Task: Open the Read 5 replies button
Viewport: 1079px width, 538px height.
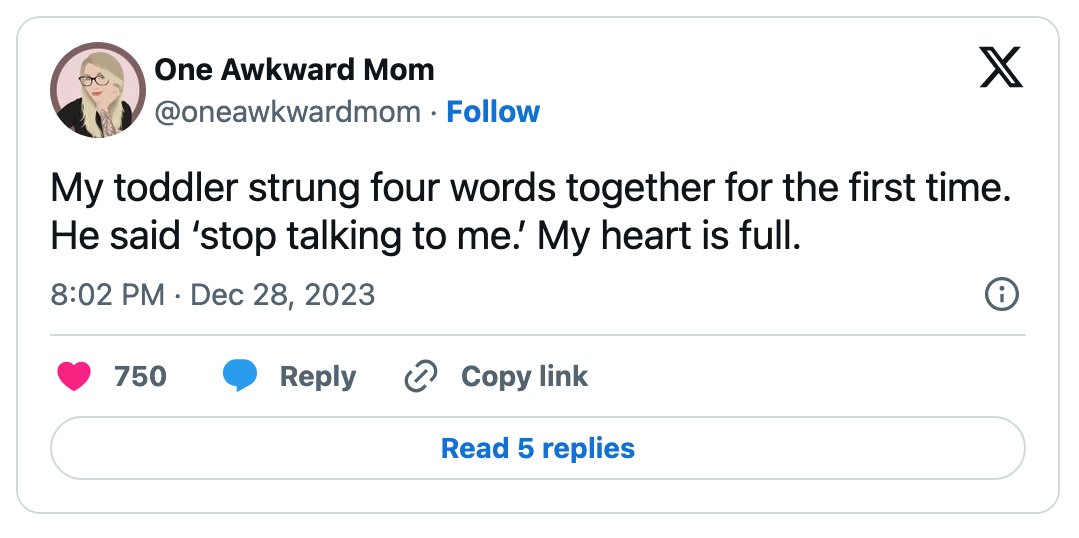Action: click(538, 448)
